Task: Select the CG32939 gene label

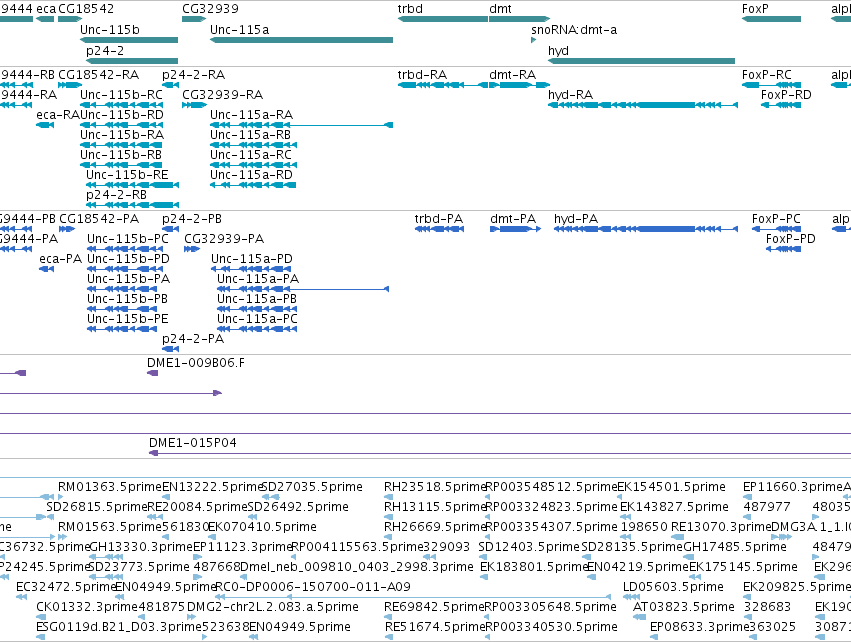Action: (210, 9)
